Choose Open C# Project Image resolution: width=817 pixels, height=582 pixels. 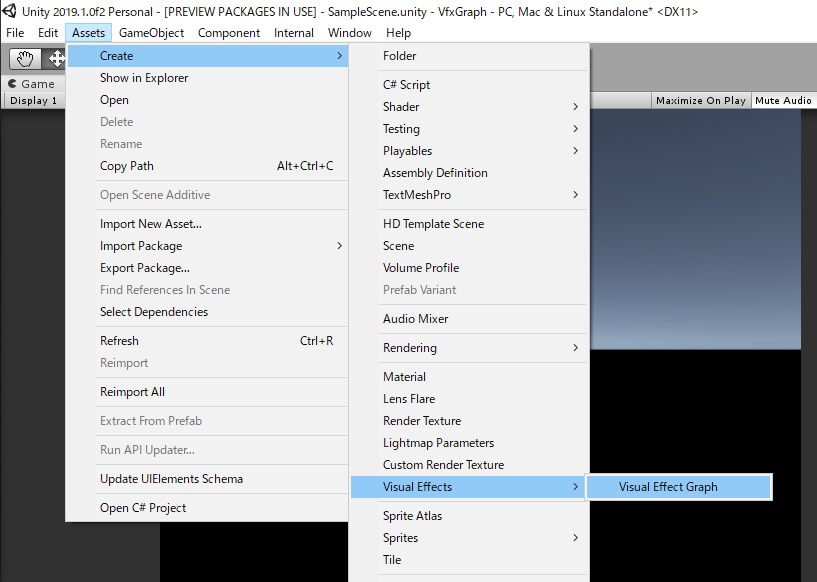click(x=208, y=507)
